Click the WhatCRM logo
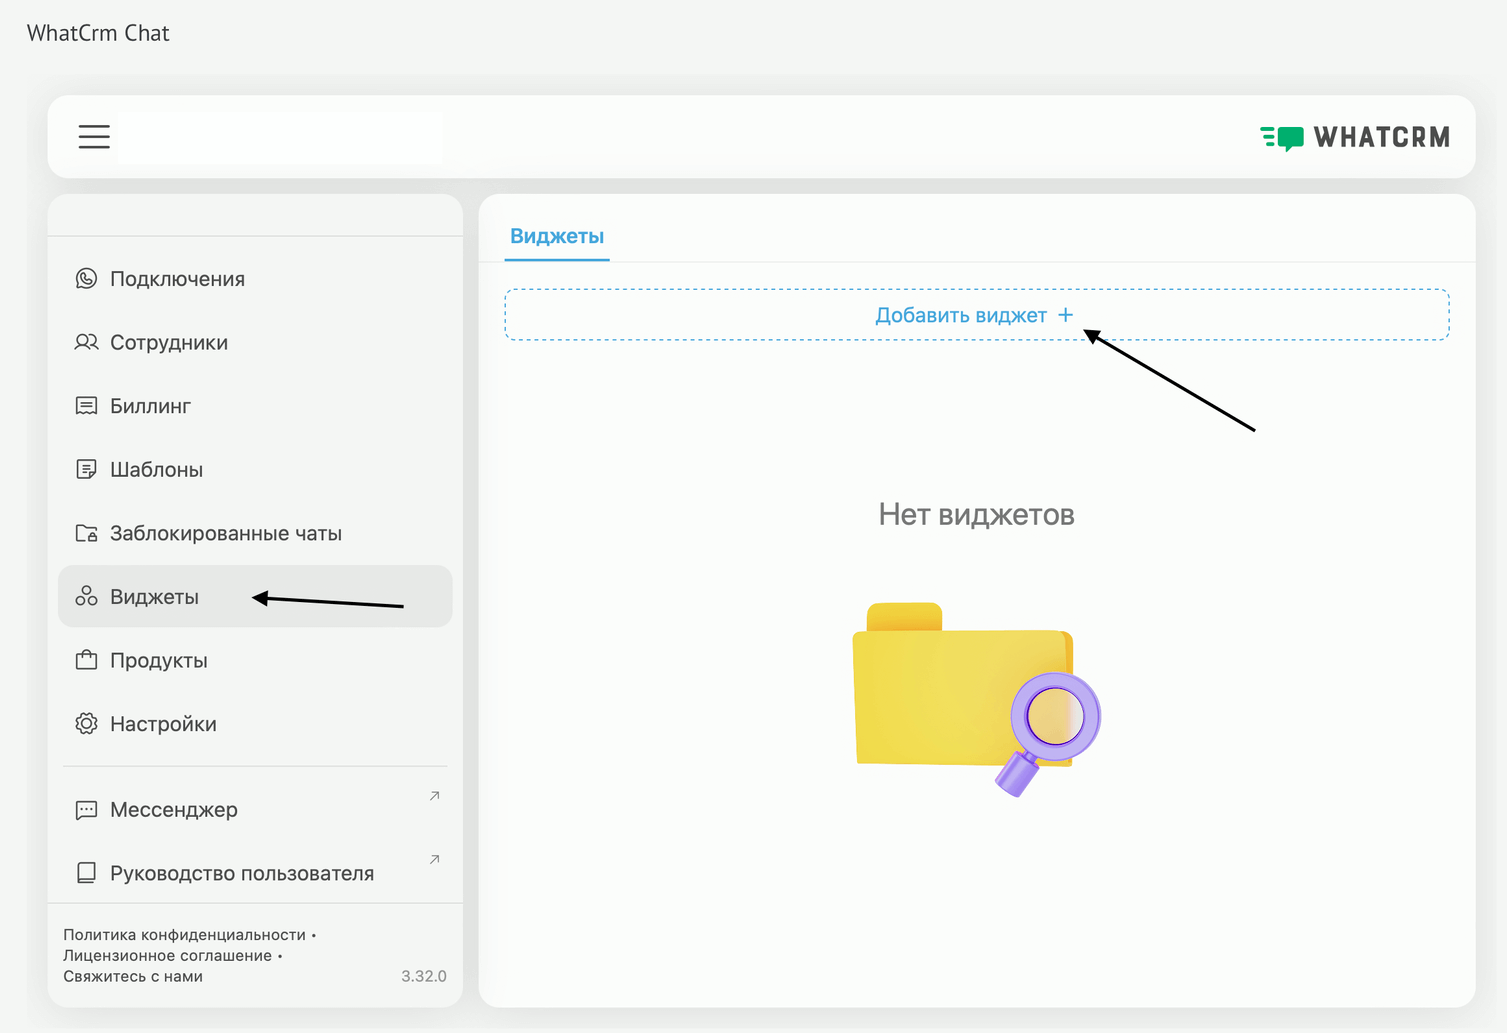The width and height of the screenshot is (1507, 1033). pyautogui.click(x=1354, y=137)
